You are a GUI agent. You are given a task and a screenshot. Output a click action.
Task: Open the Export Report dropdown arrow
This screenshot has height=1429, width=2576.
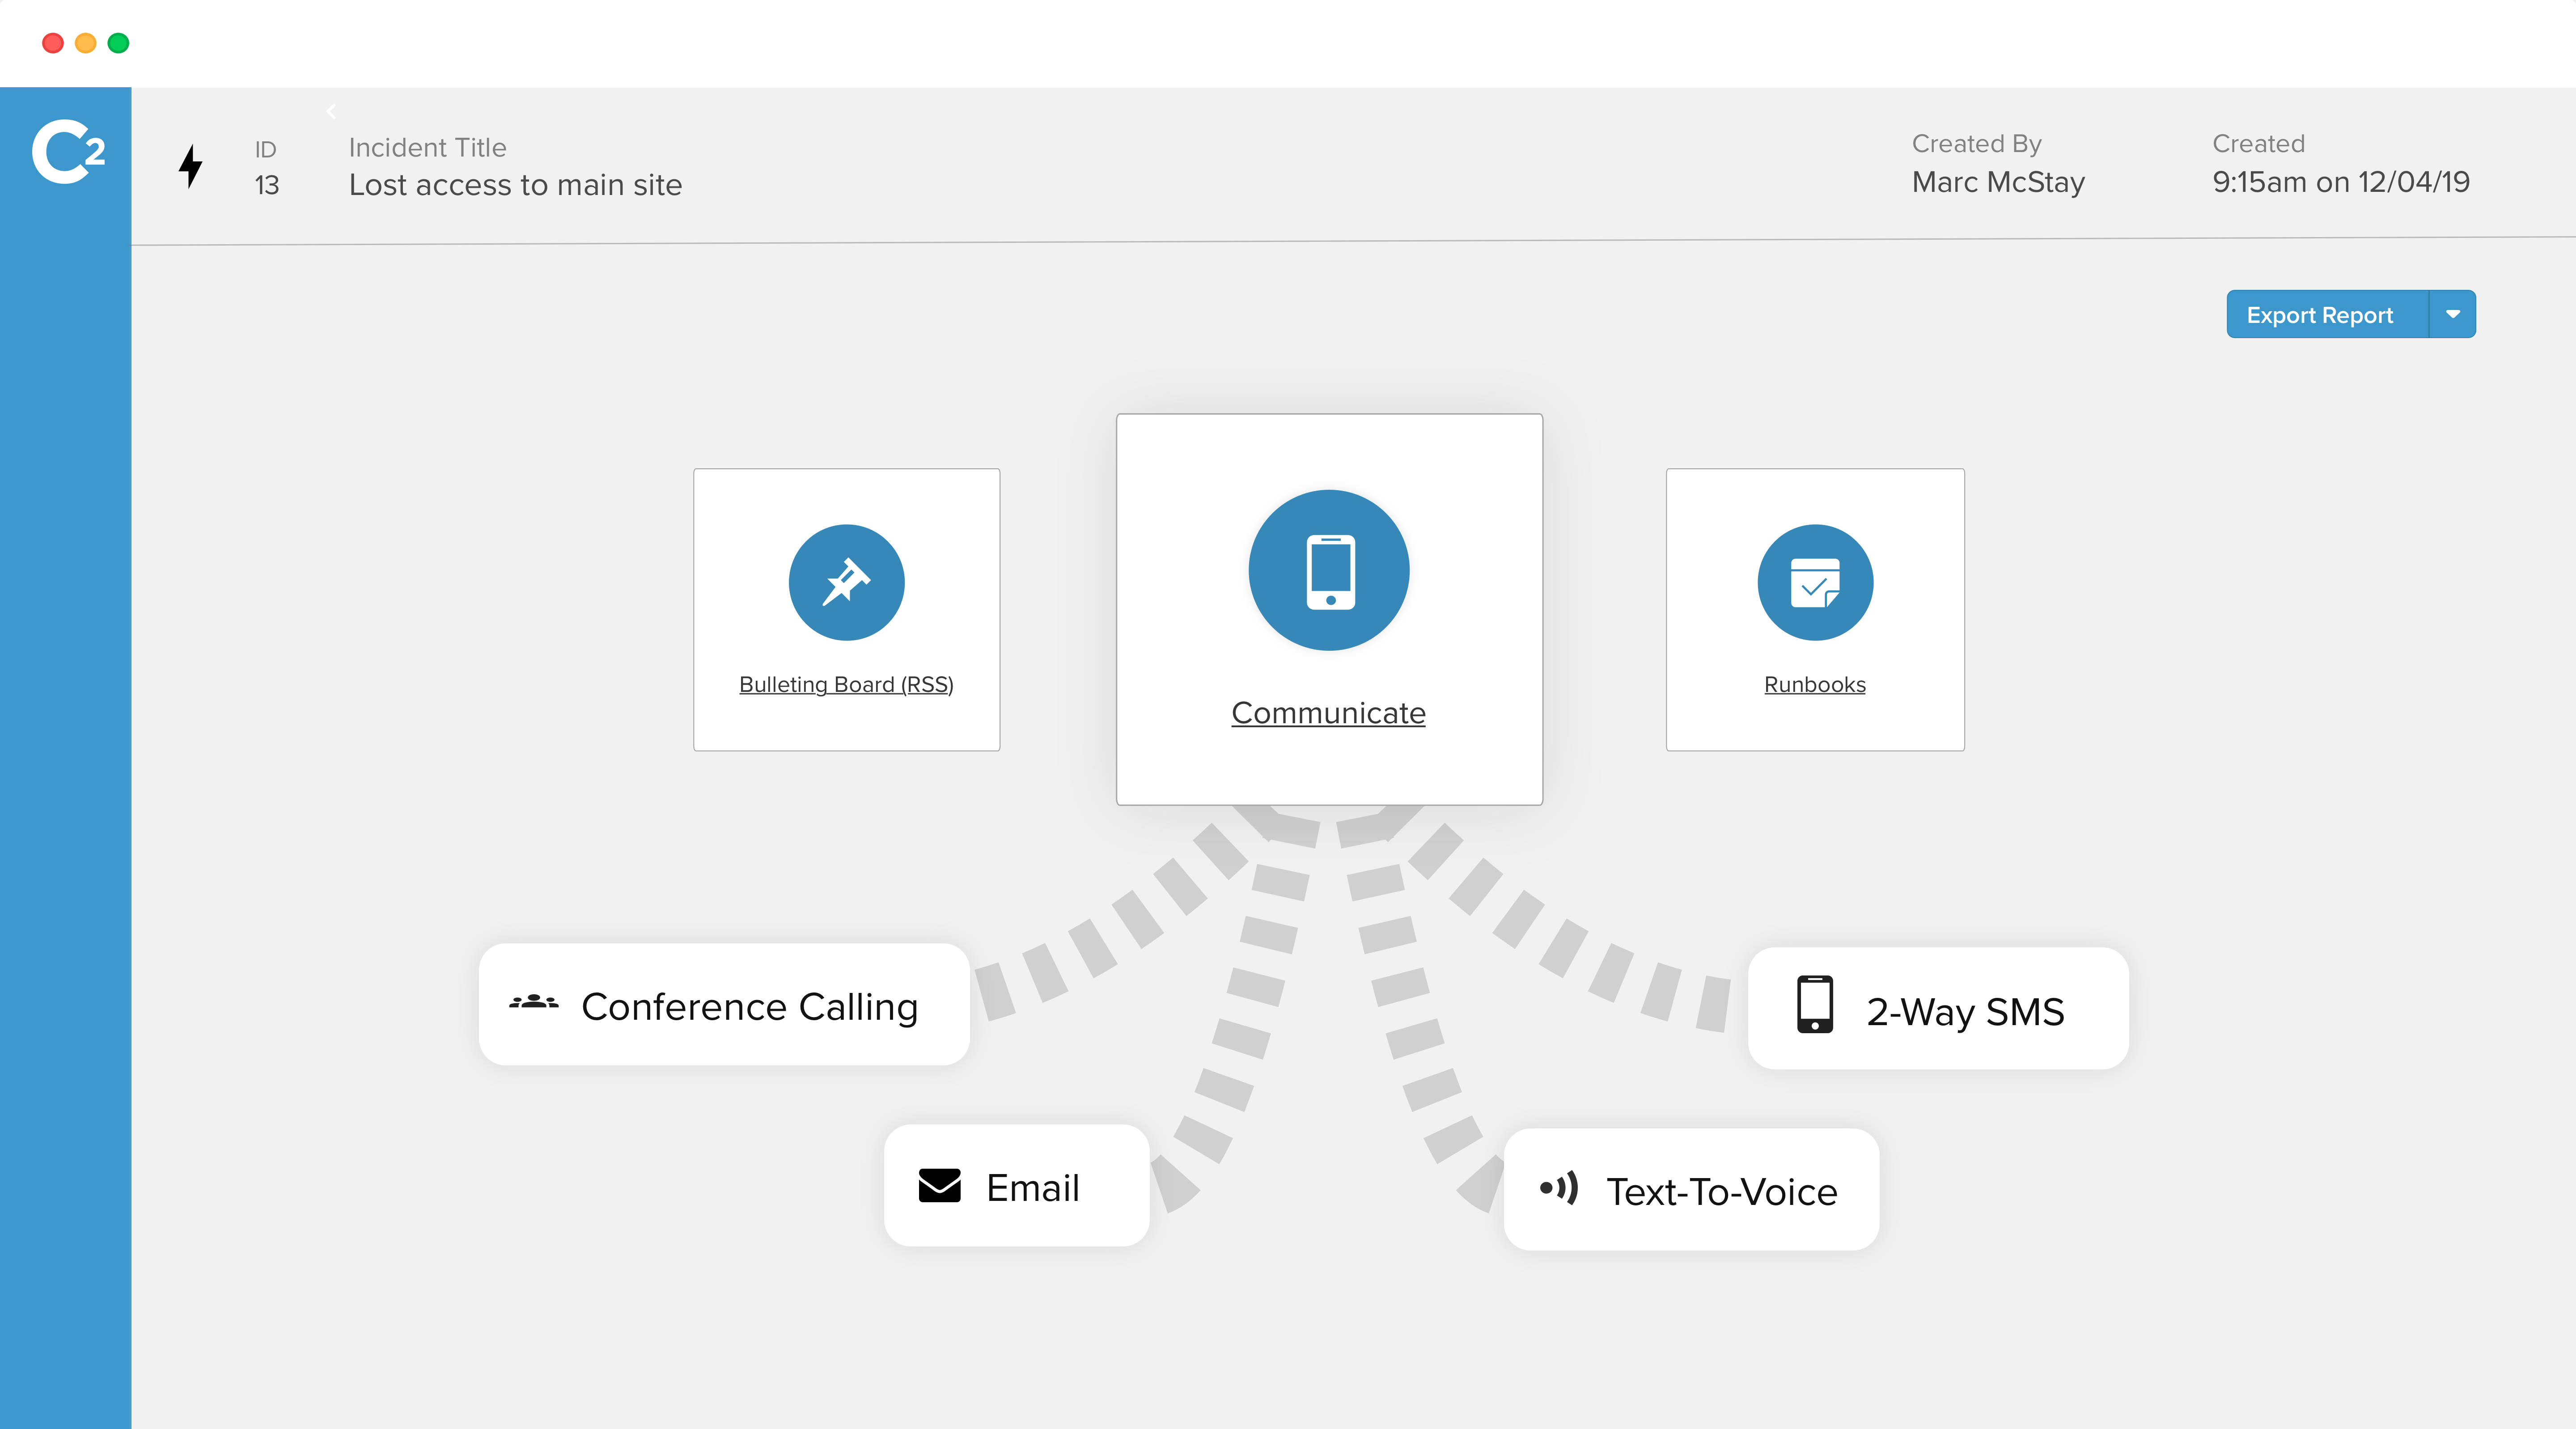(2452, 314)
